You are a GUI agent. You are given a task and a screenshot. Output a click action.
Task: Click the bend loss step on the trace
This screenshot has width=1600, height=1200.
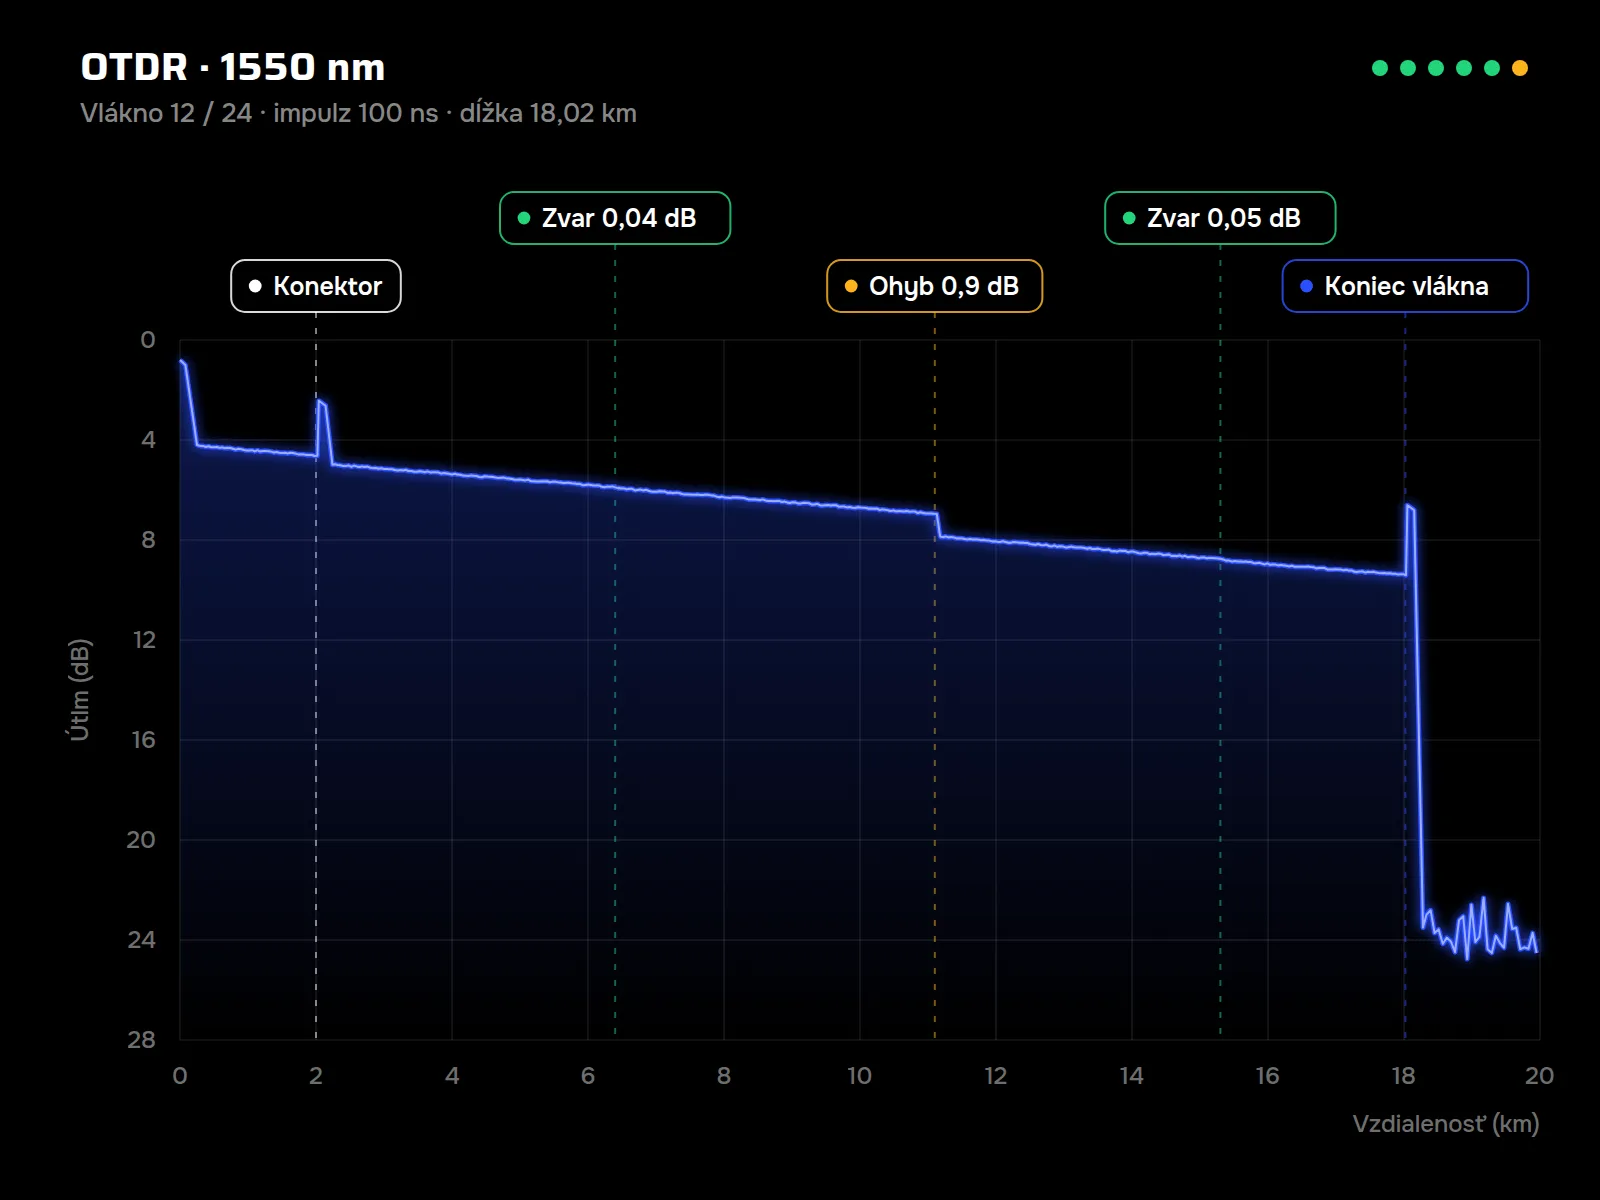click(938, 525)
